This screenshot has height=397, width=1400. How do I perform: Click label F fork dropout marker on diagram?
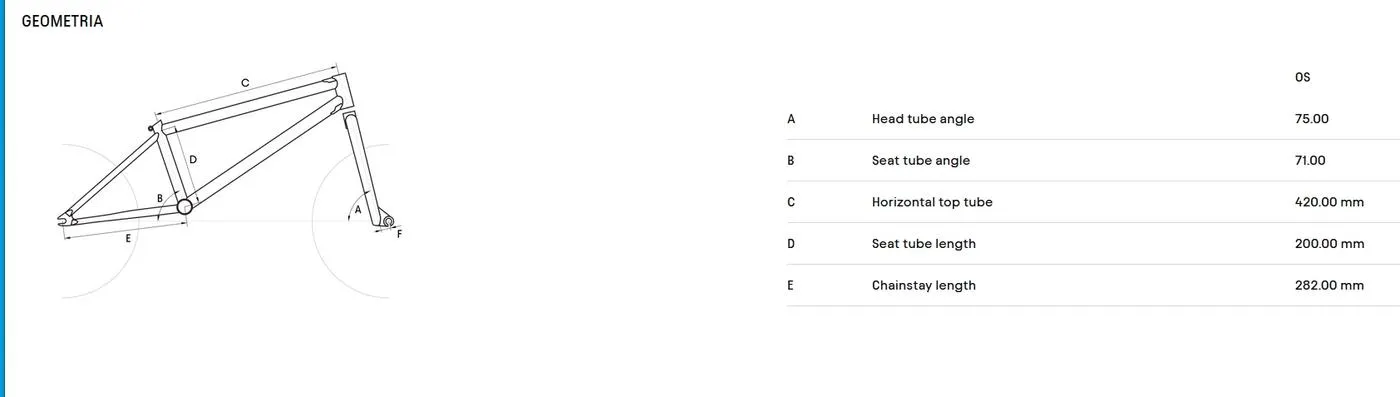coord(400,234)
